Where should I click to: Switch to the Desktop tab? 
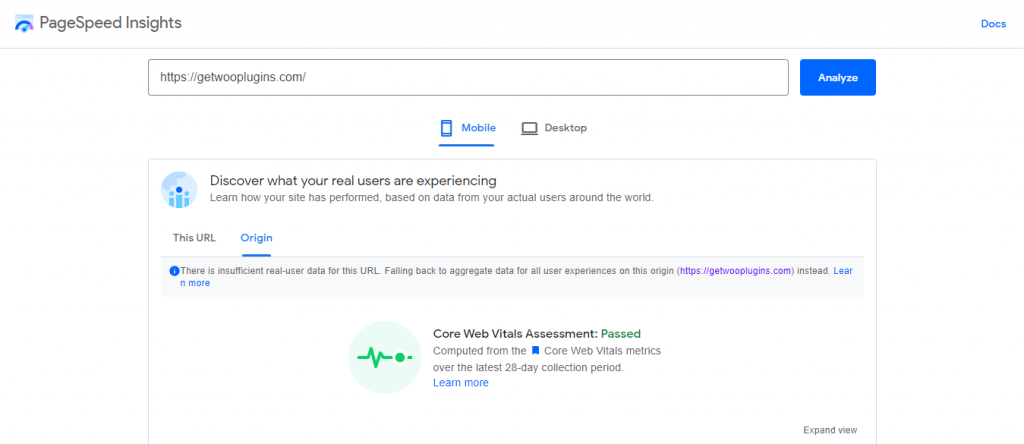click(x=554, y=128)
